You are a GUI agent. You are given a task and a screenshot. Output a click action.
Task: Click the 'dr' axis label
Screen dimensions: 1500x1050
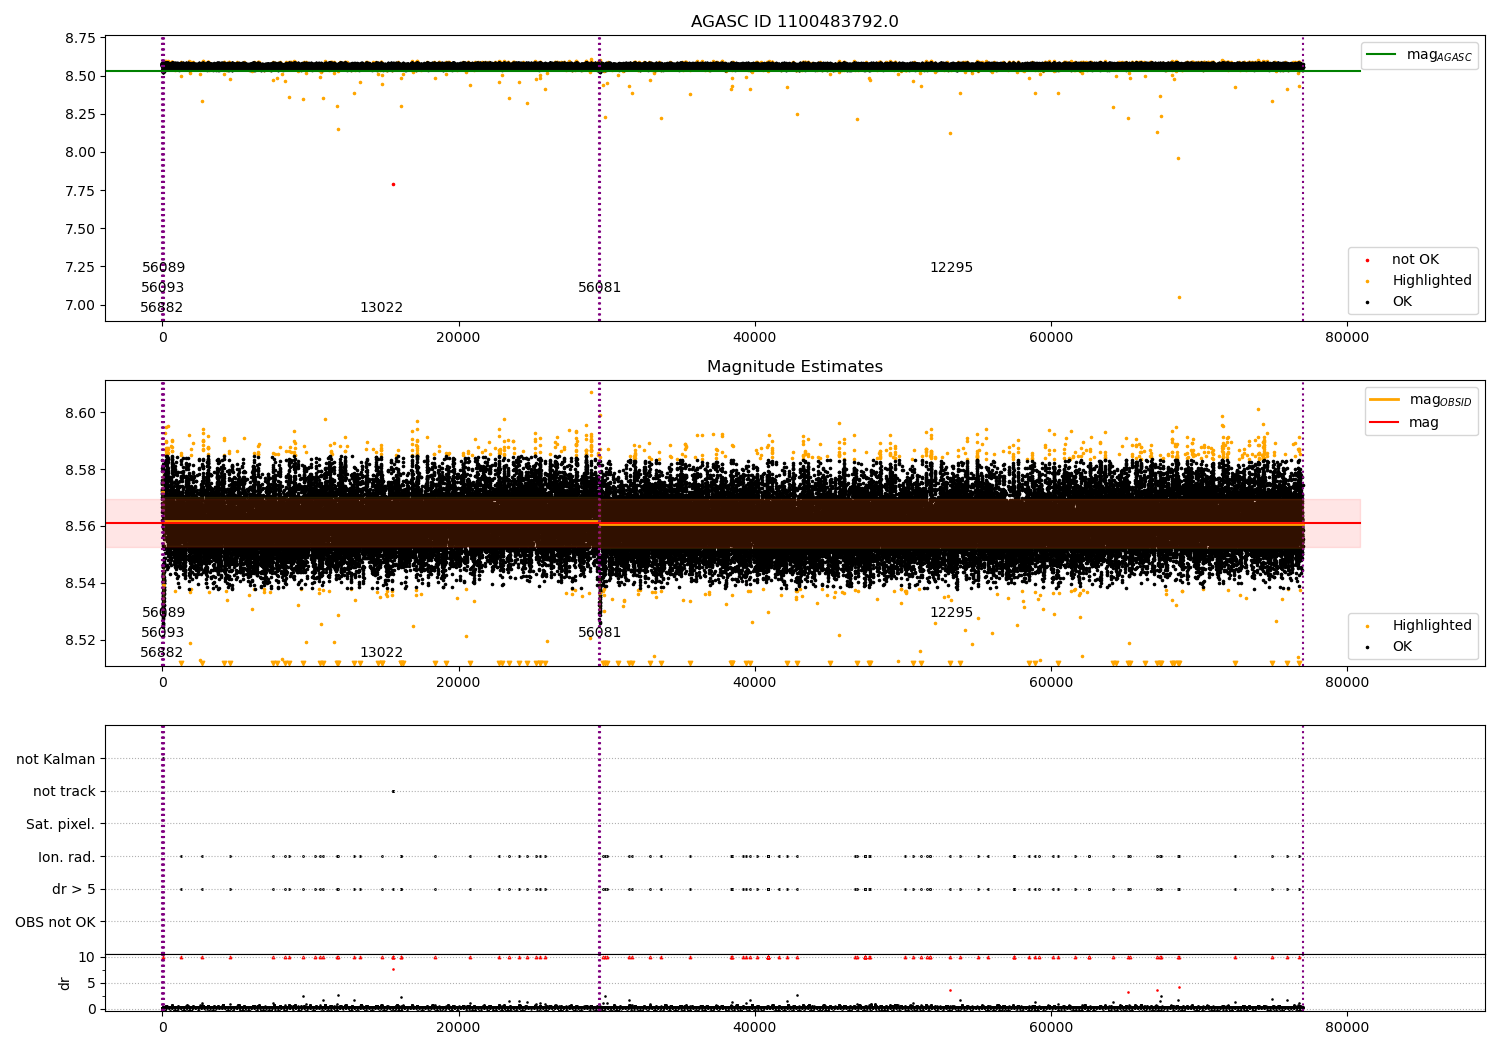pyautogui.click(x=65, y=983)
